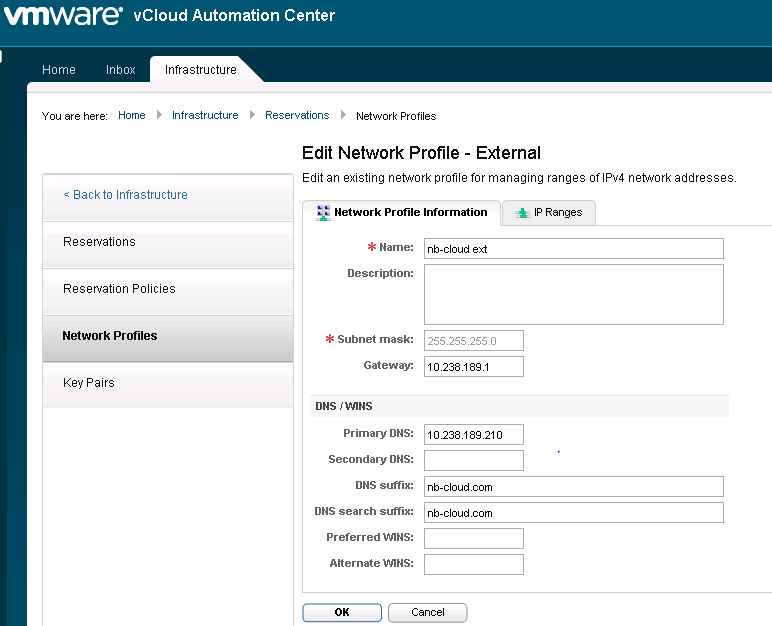Image resolution: width=772 pixels, height=626 pixels.
Task: Select Network Profile Information tab
Action: tap(402, 213)
